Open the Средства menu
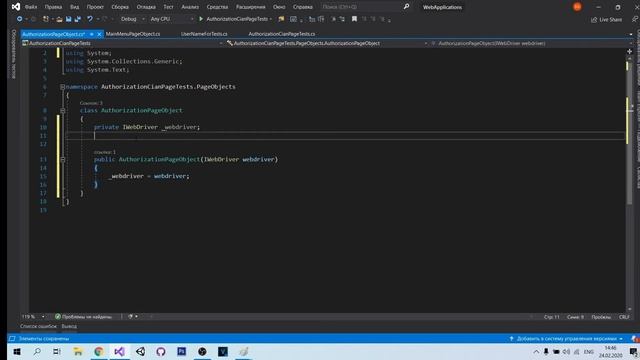 pos(217,7)
